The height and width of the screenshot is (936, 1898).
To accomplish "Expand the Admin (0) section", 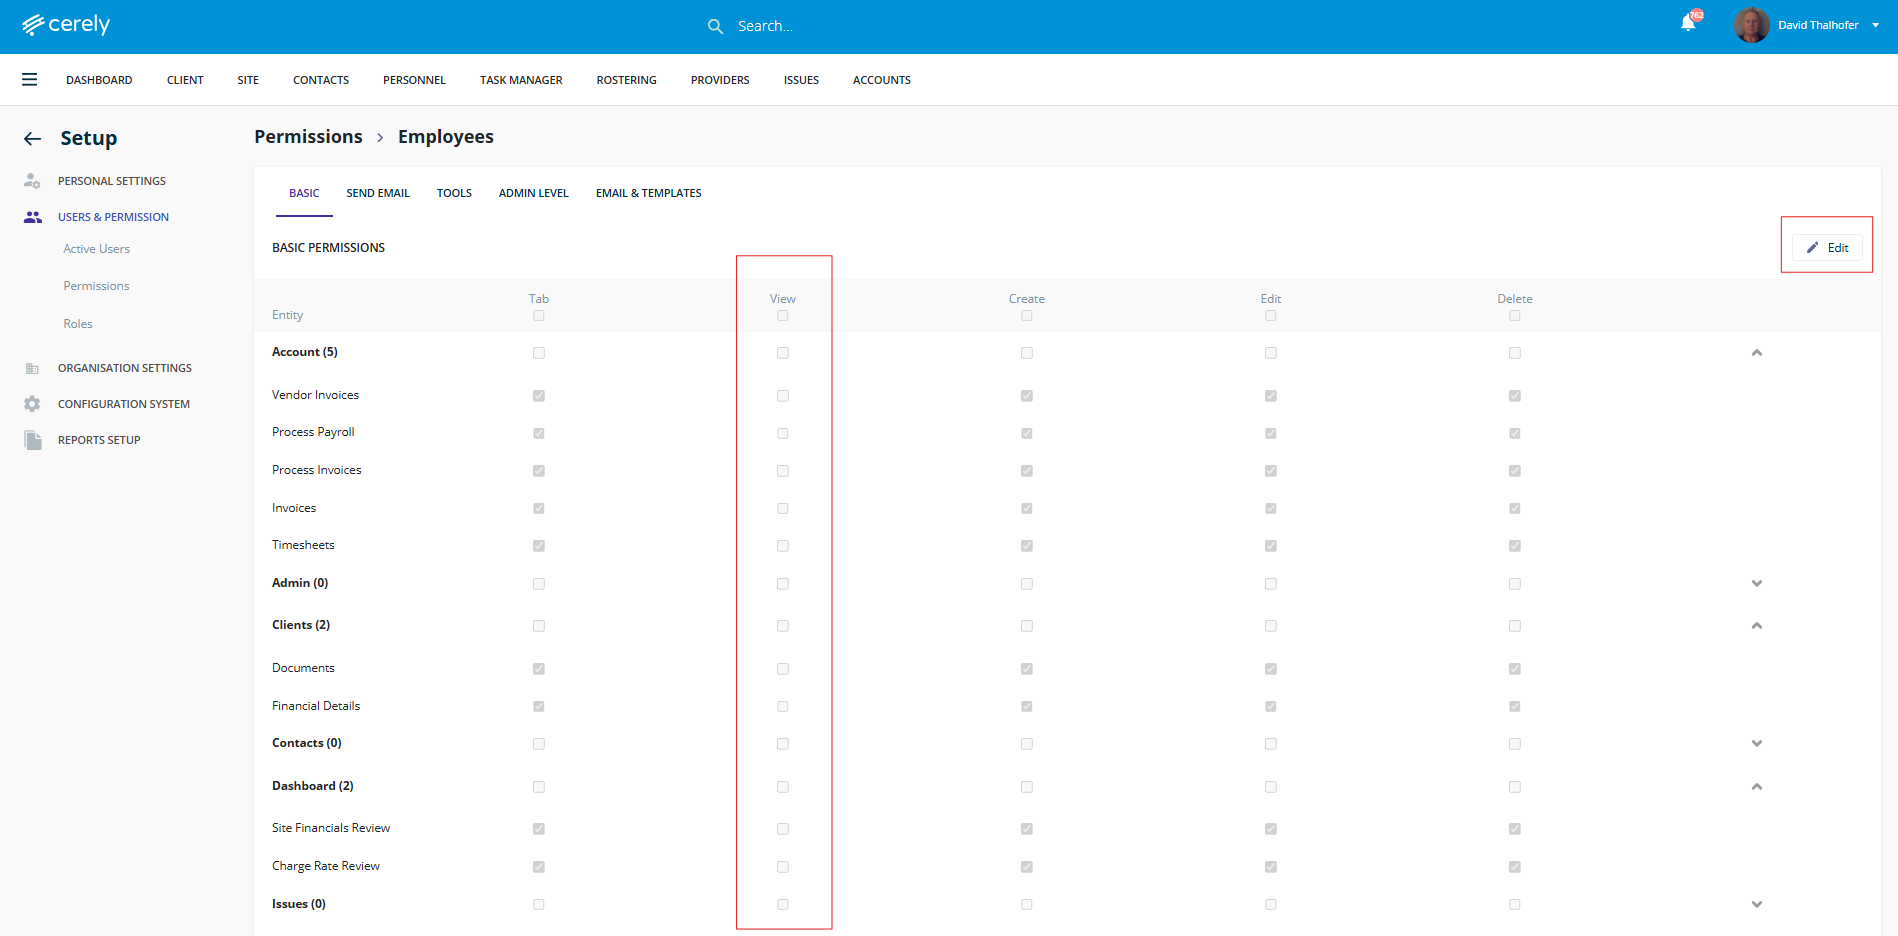I will [x=1757, y=583].
